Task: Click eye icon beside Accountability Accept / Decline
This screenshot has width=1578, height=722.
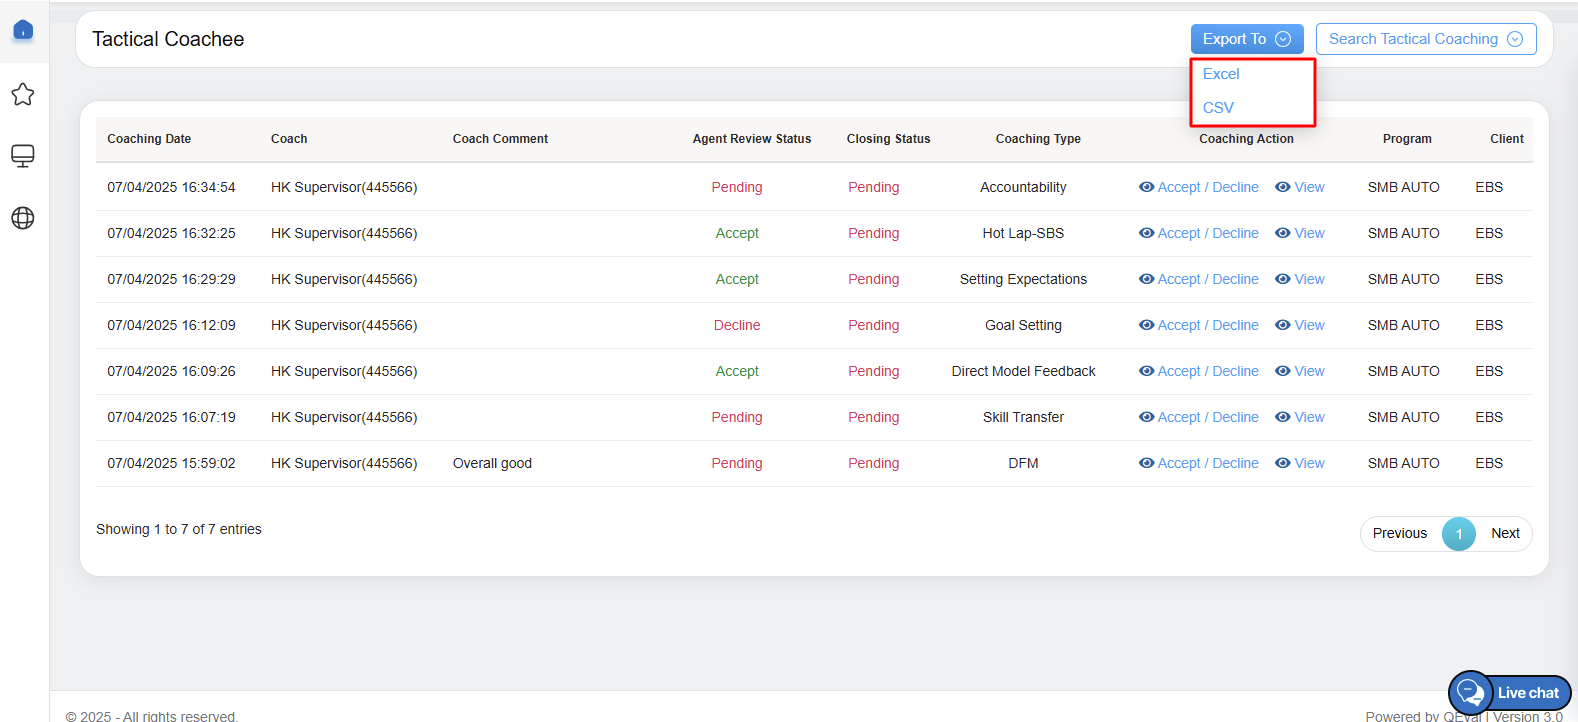Action: (x=1146, y=187)
